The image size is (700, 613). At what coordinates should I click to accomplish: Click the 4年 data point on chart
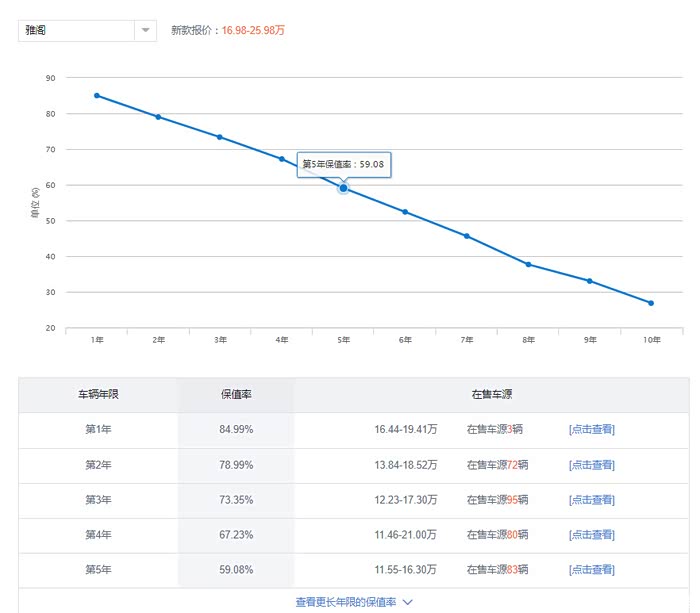[282, 159]
